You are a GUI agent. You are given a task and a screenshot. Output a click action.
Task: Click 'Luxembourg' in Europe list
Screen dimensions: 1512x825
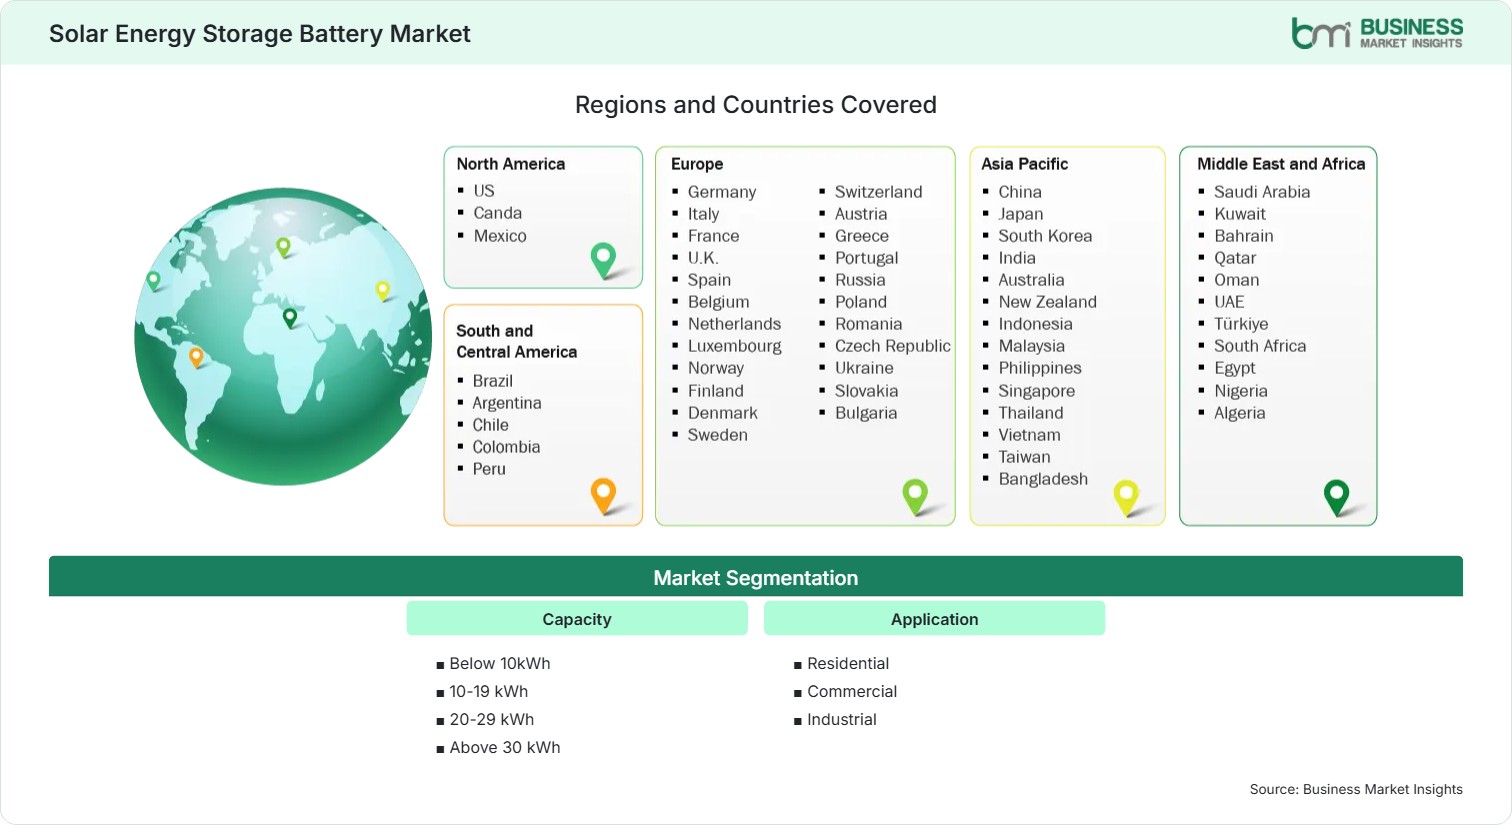tap(735, 346)
